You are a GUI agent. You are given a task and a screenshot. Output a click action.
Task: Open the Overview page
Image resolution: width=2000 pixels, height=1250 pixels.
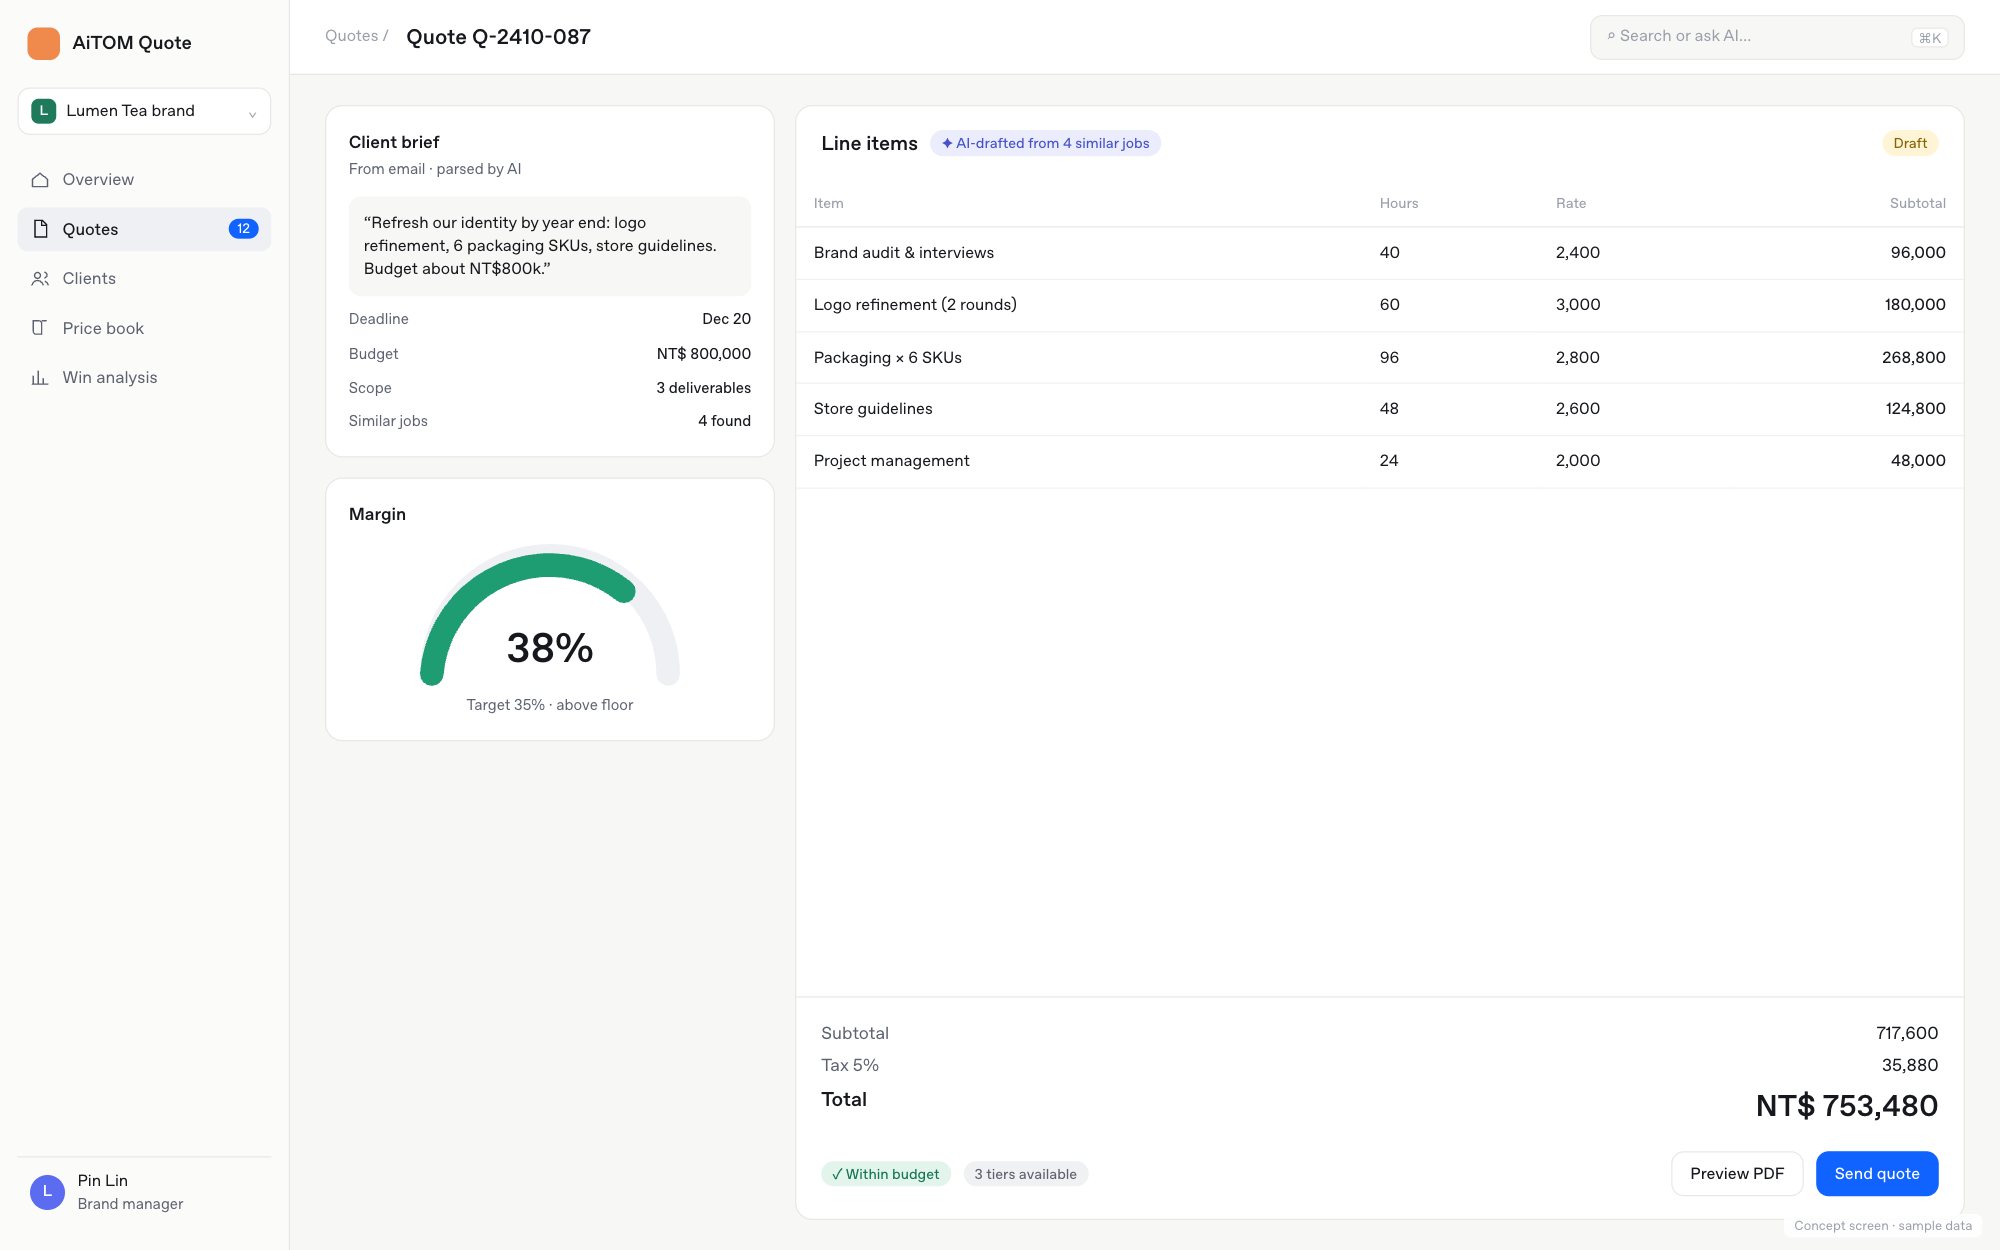[144, 180]
